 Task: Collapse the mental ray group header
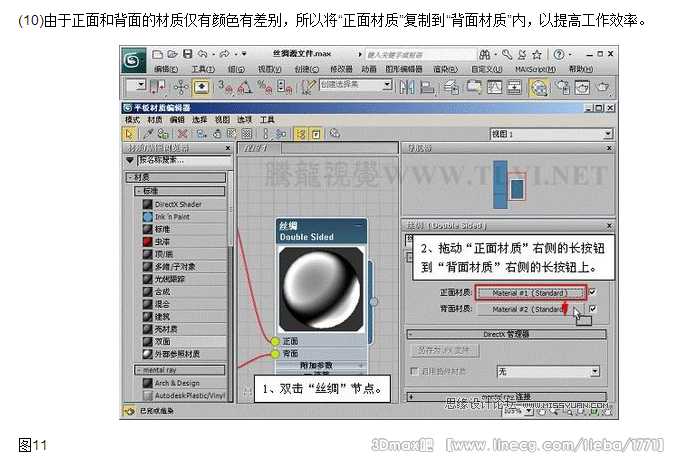[x=180, y=370]
